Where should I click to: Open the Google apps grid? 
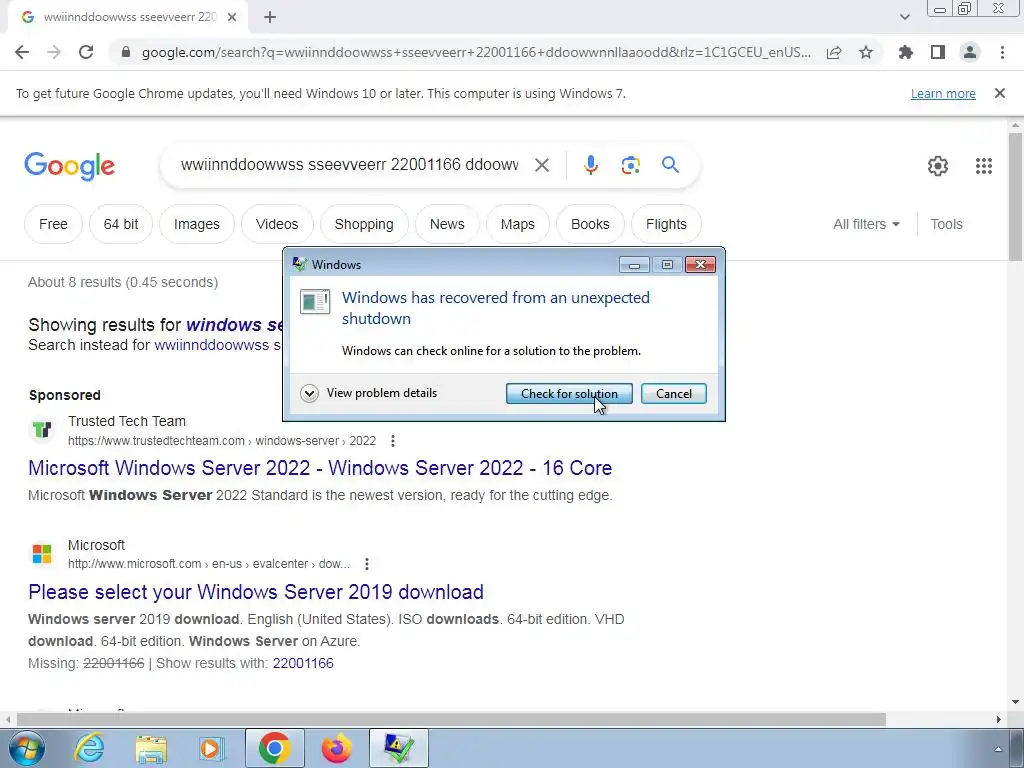click(x=984, y=166)
